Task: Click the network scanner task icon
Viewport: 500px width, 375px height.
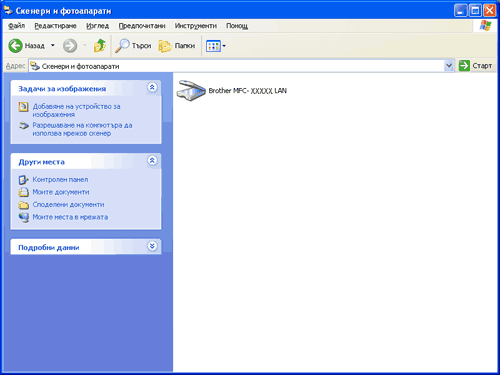Action: point(24,126)
